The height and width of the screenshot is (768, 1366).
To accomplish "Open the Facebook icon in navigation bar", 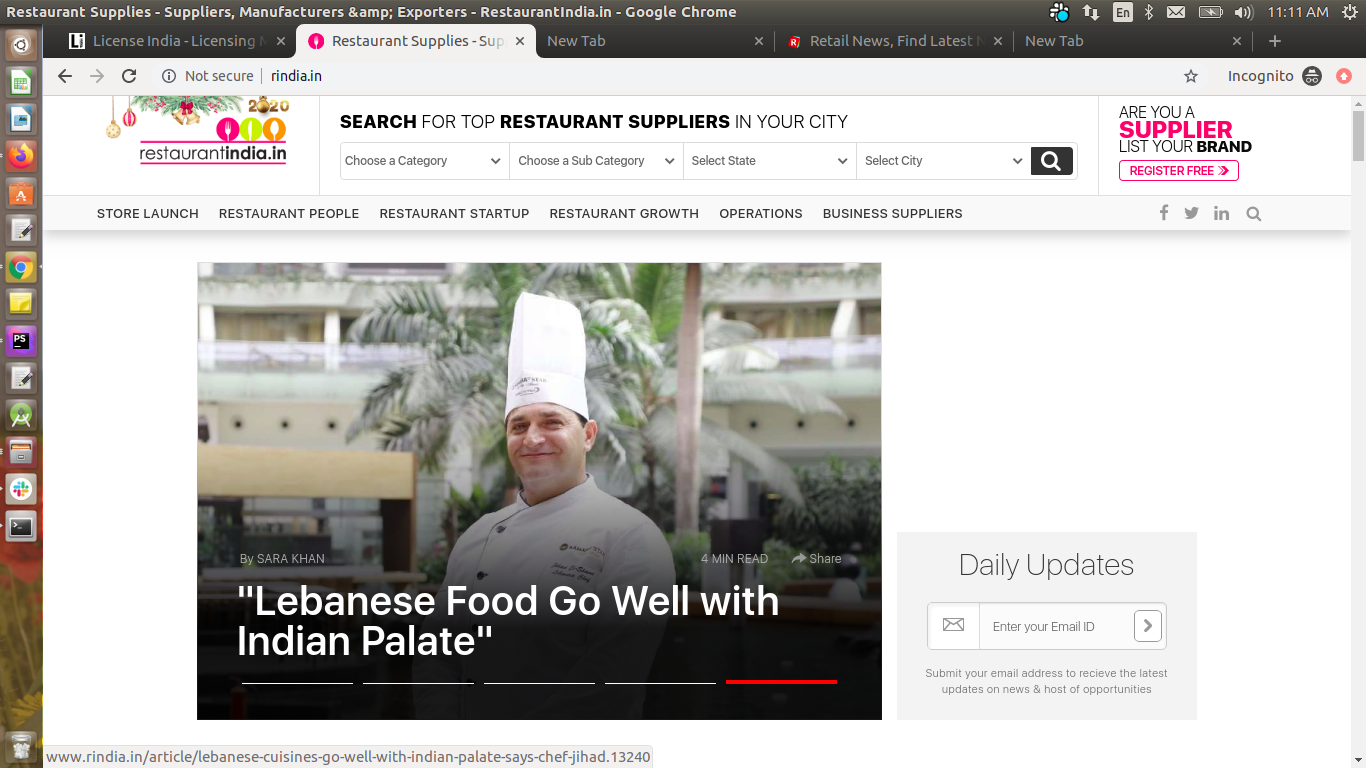I will click(1163, 213).
